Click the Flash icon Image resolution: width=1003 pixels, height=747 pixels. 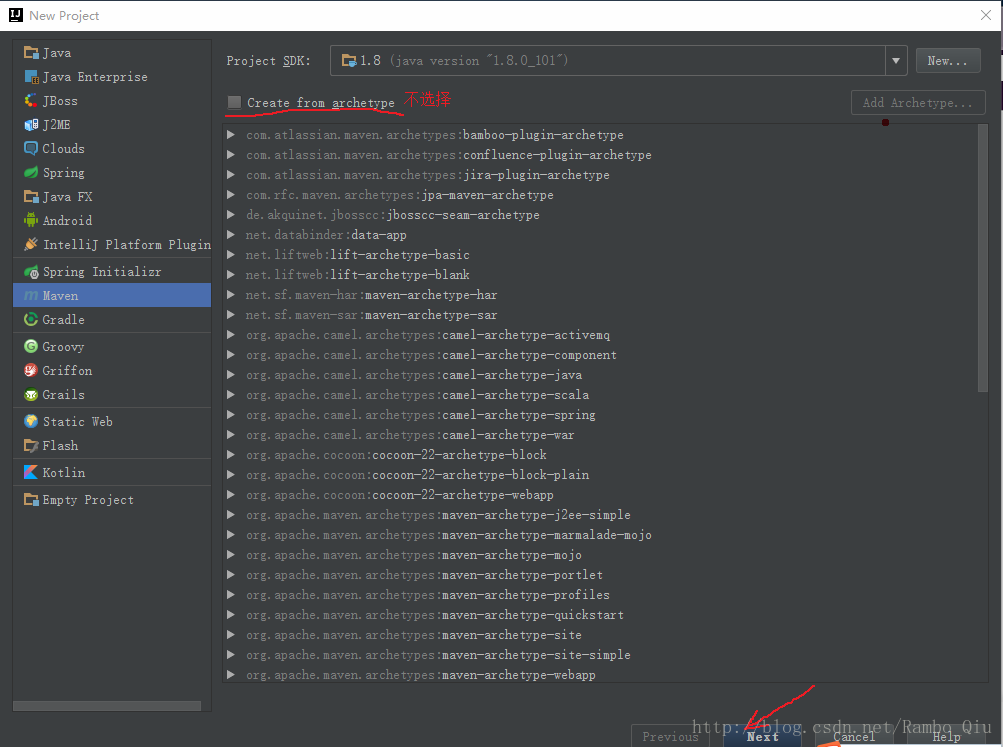click(31, 445)
